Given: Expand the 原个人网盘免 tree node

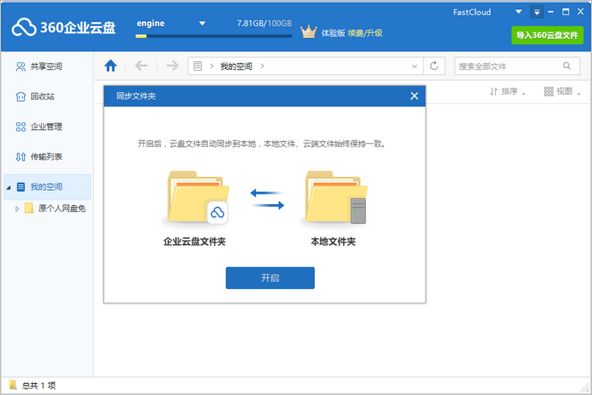Looking at the screenshot, I should pos(17,208).
